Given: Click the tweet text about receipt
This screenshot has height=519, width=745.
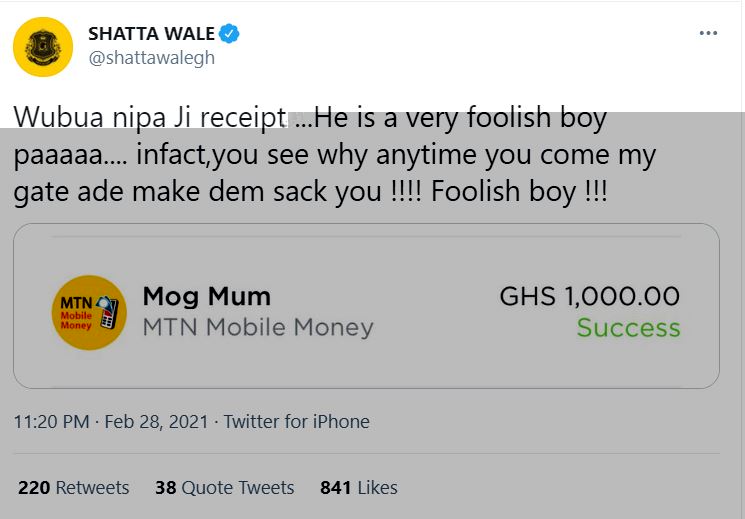Looking at the screenshot, I should [334, 155].
